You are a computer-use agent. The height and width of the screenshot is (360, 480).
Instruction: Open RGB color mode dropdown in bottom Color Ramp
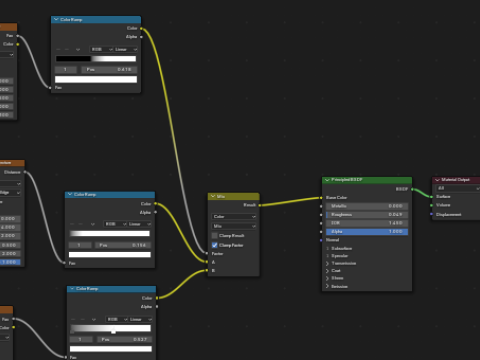(117, 319)
